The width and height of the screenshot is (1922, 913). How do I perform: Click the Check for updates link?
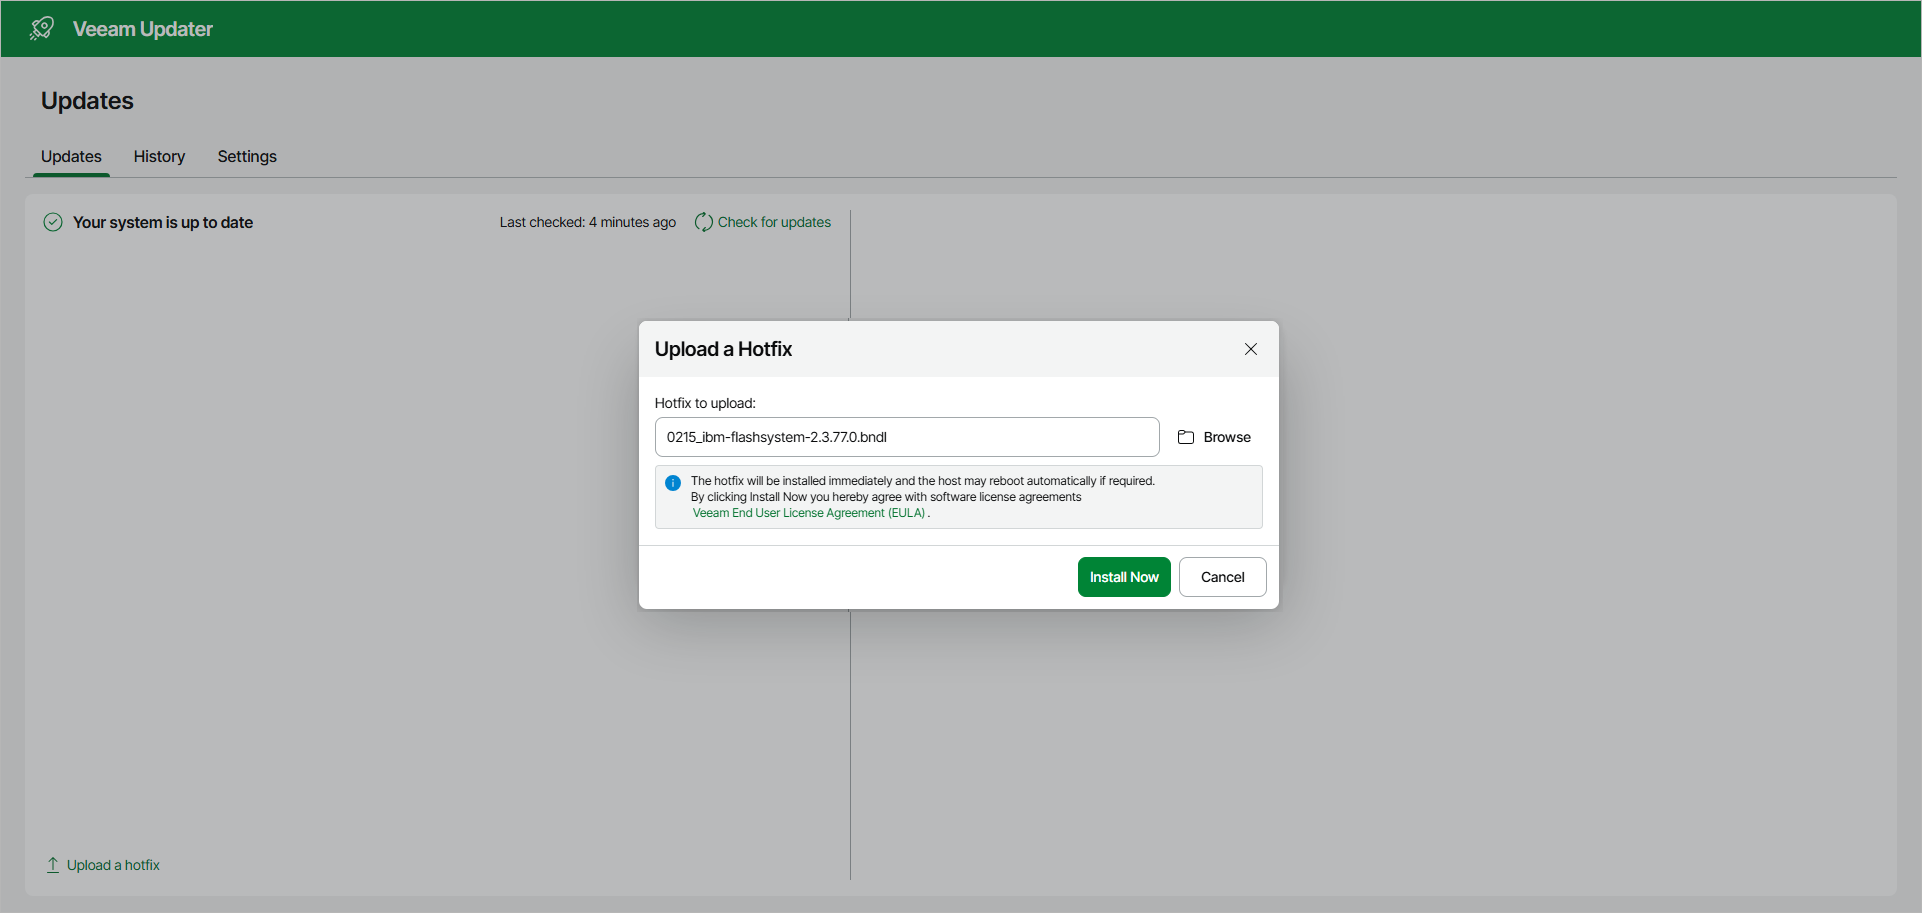tap(774, 222)
